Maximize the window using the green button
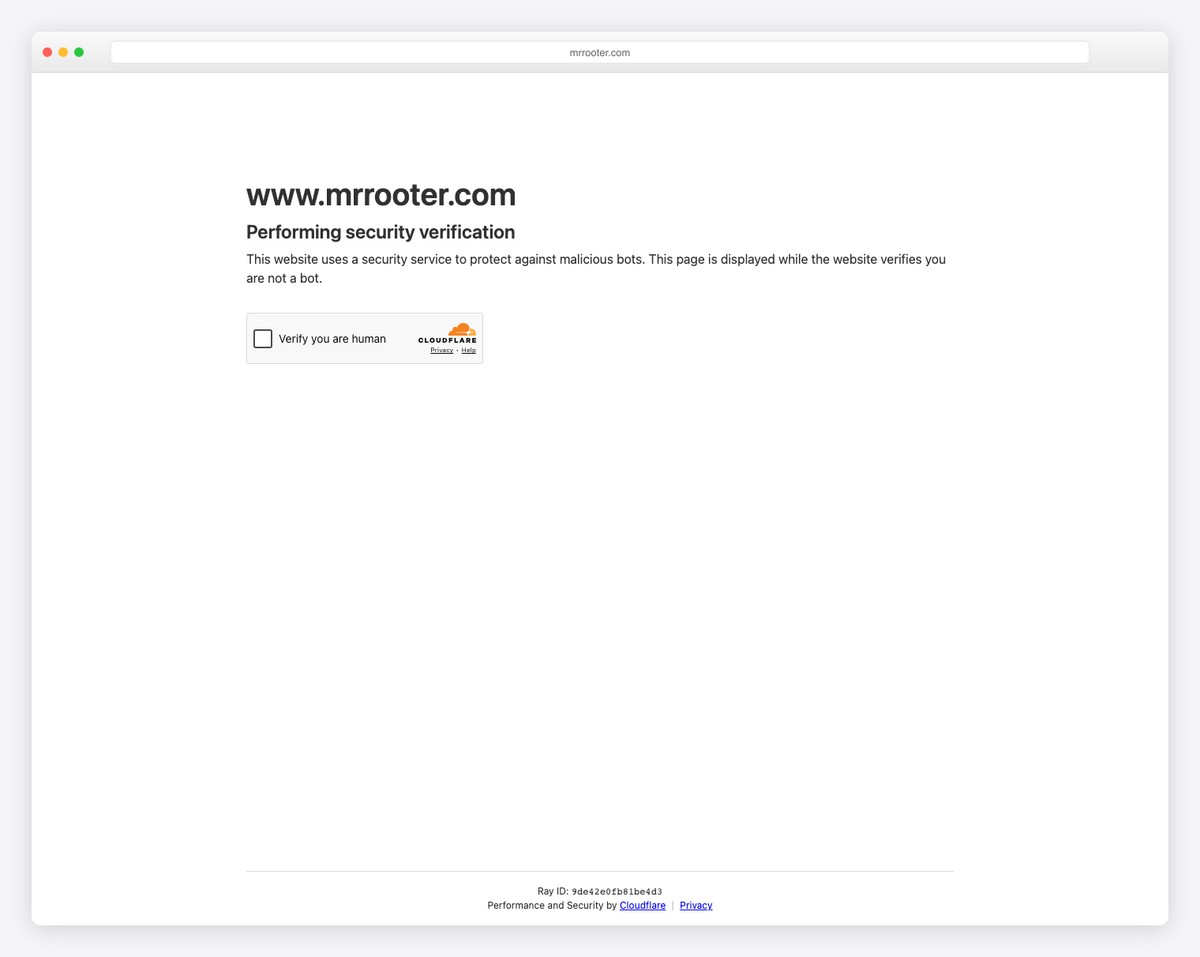The width and height of the screenshot is (1200, 957). coord(79,52)
